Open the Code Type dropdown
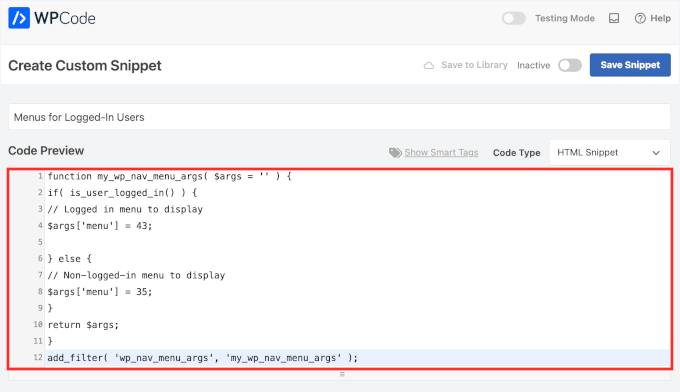Screen dimensions: 680x392 point(609,152)
